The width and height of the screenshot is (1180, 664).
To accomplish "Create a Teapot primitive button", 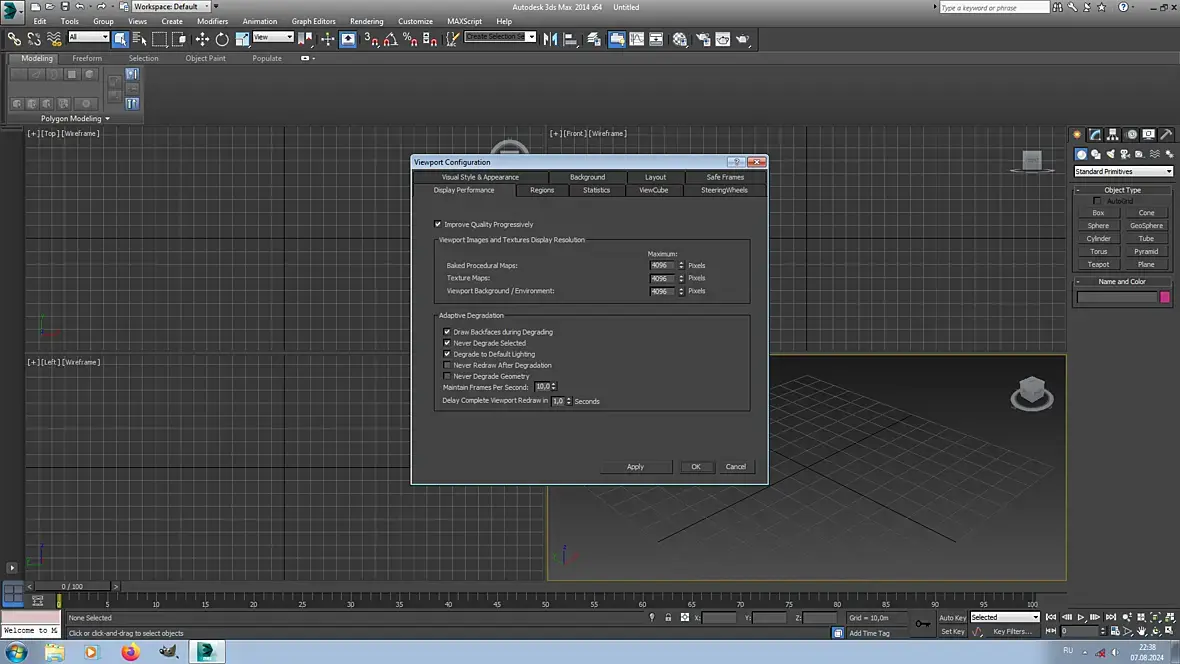I will tap(1098, 264).
